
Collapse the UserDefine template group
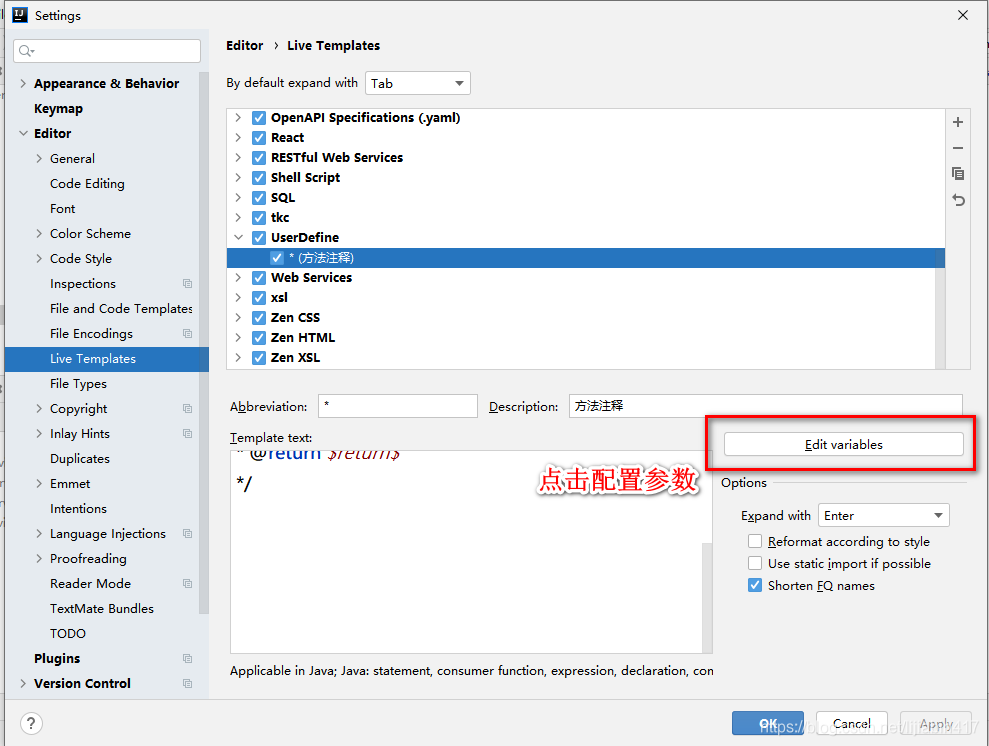(x=238, y=238)
